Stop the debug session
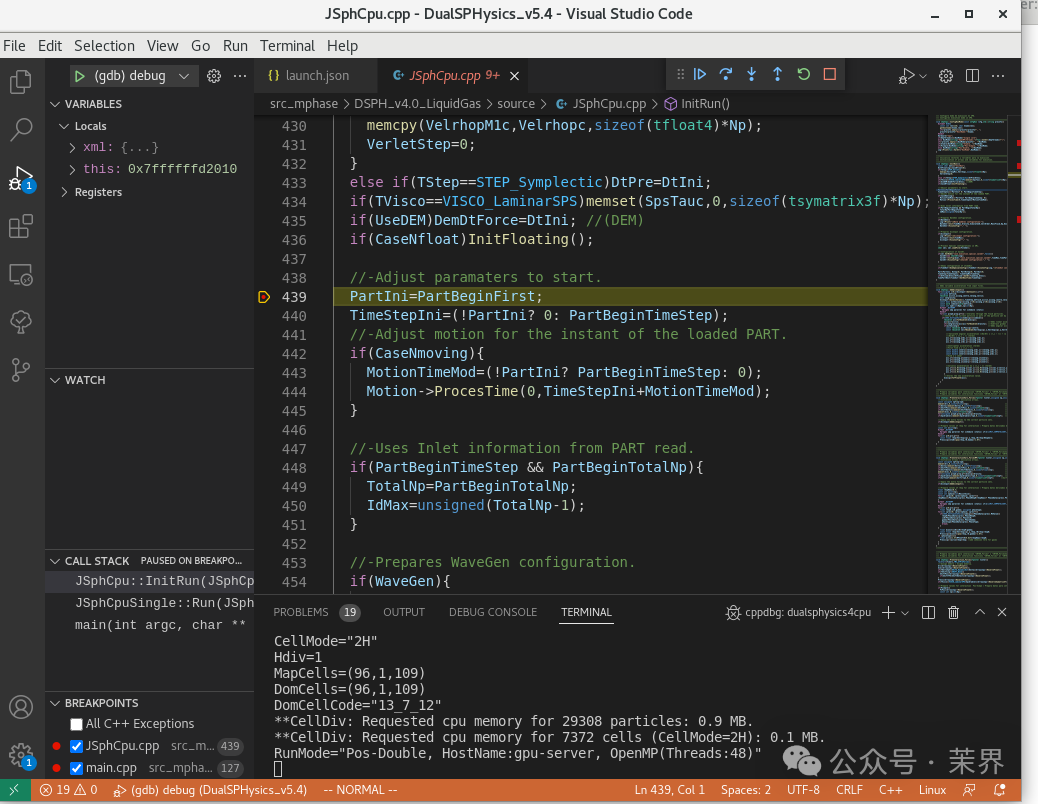This screenshot has width=1038, height=804. click(829, 74)
